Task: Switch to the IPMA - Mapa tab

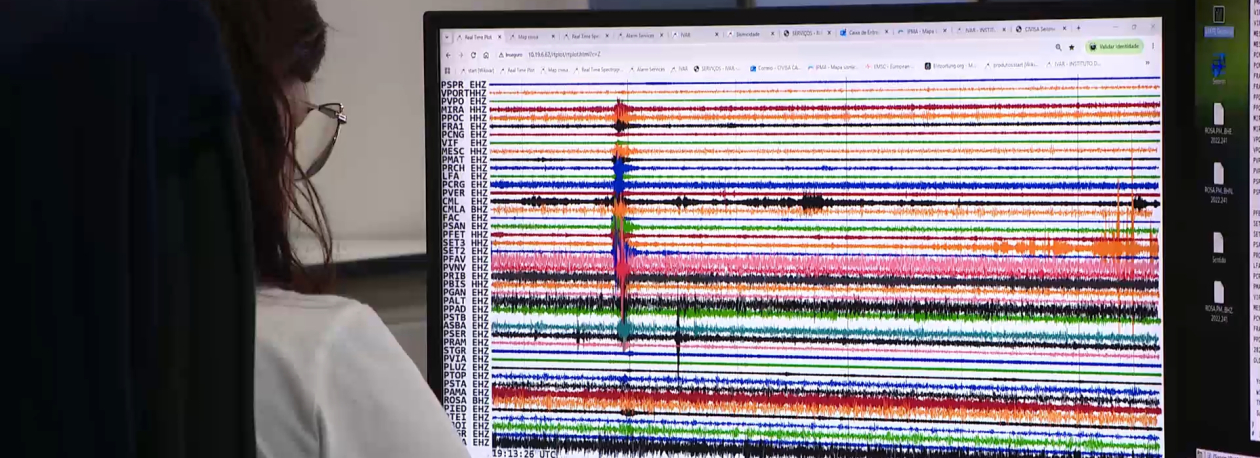Action: click(921, 31)
